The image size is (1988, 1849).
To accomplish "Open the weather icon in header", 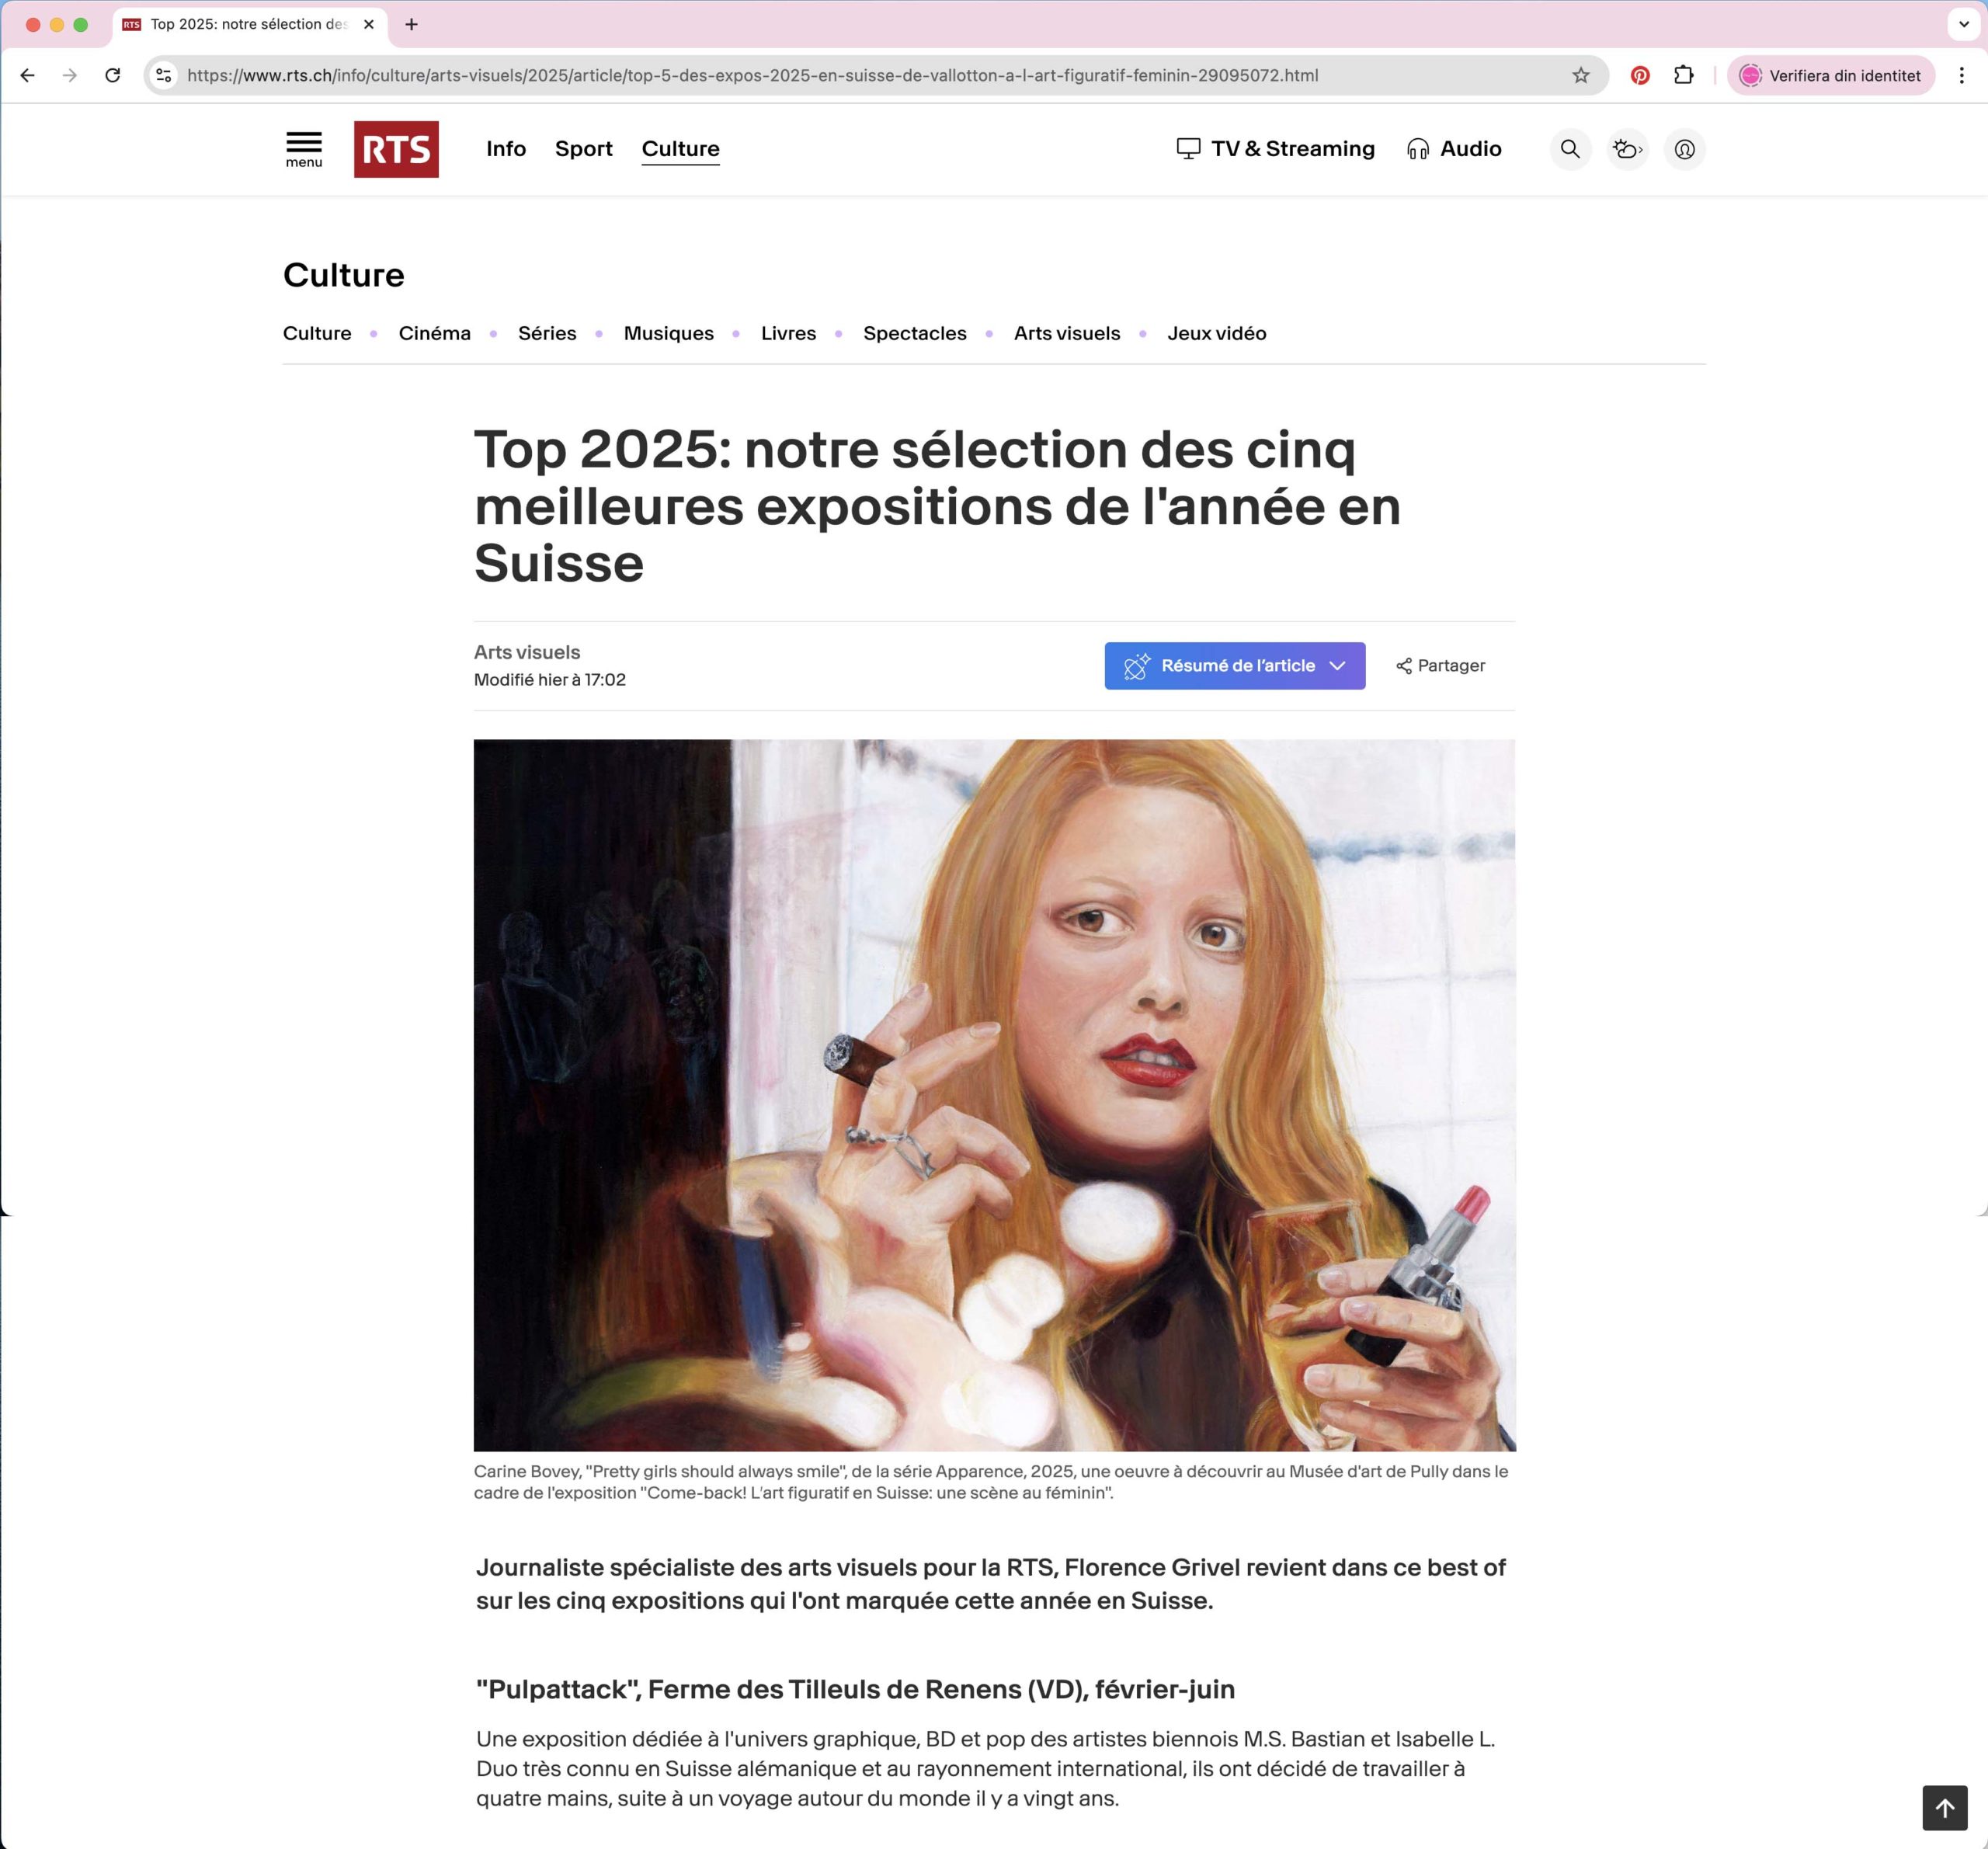I will [1627, 149].
